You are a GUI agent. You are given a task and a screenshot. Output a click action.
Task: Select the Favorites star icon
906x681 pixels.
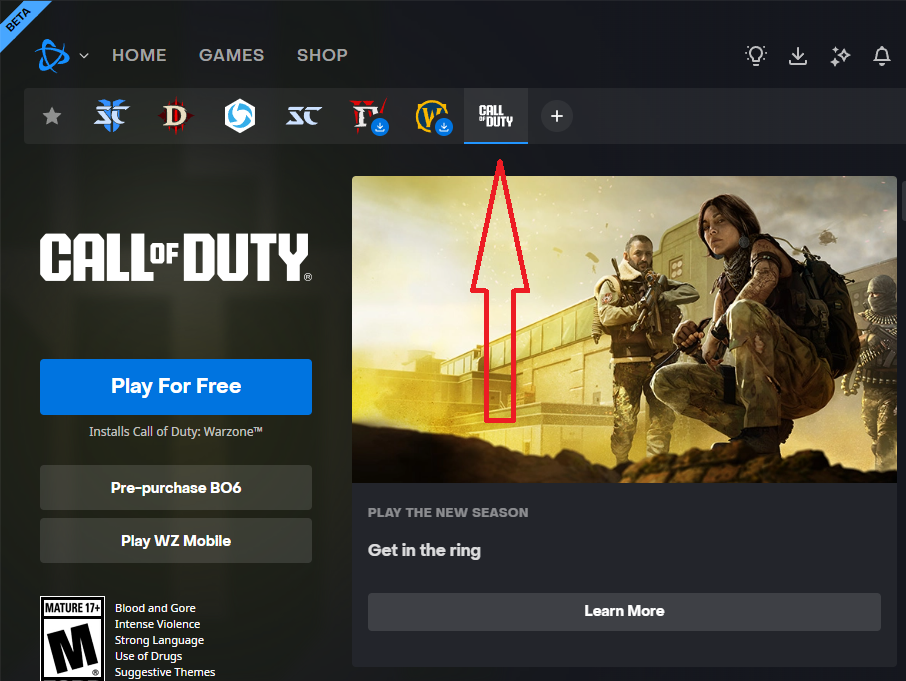(52, 116)
